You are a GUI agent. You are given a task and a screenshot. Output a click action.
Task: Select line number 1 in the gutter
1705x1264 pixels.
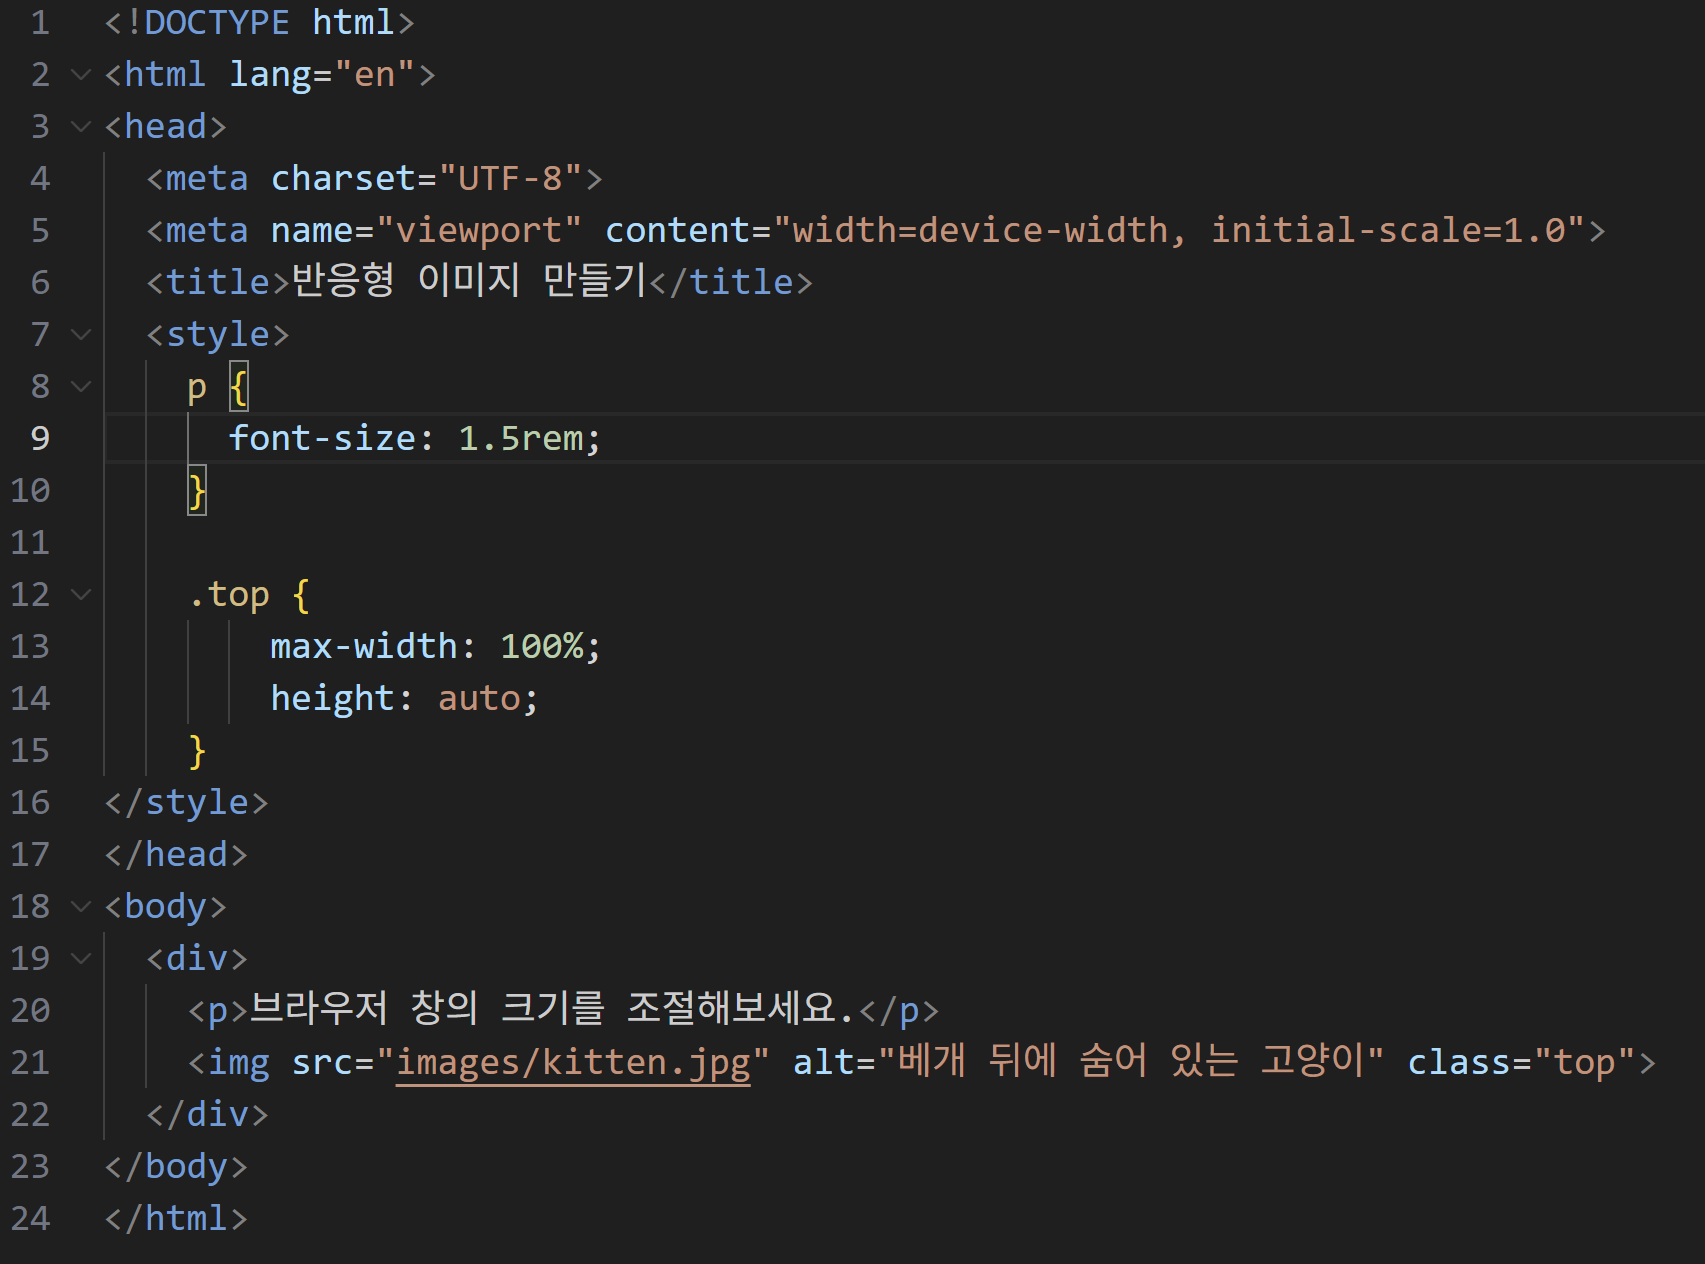(40, 22)
